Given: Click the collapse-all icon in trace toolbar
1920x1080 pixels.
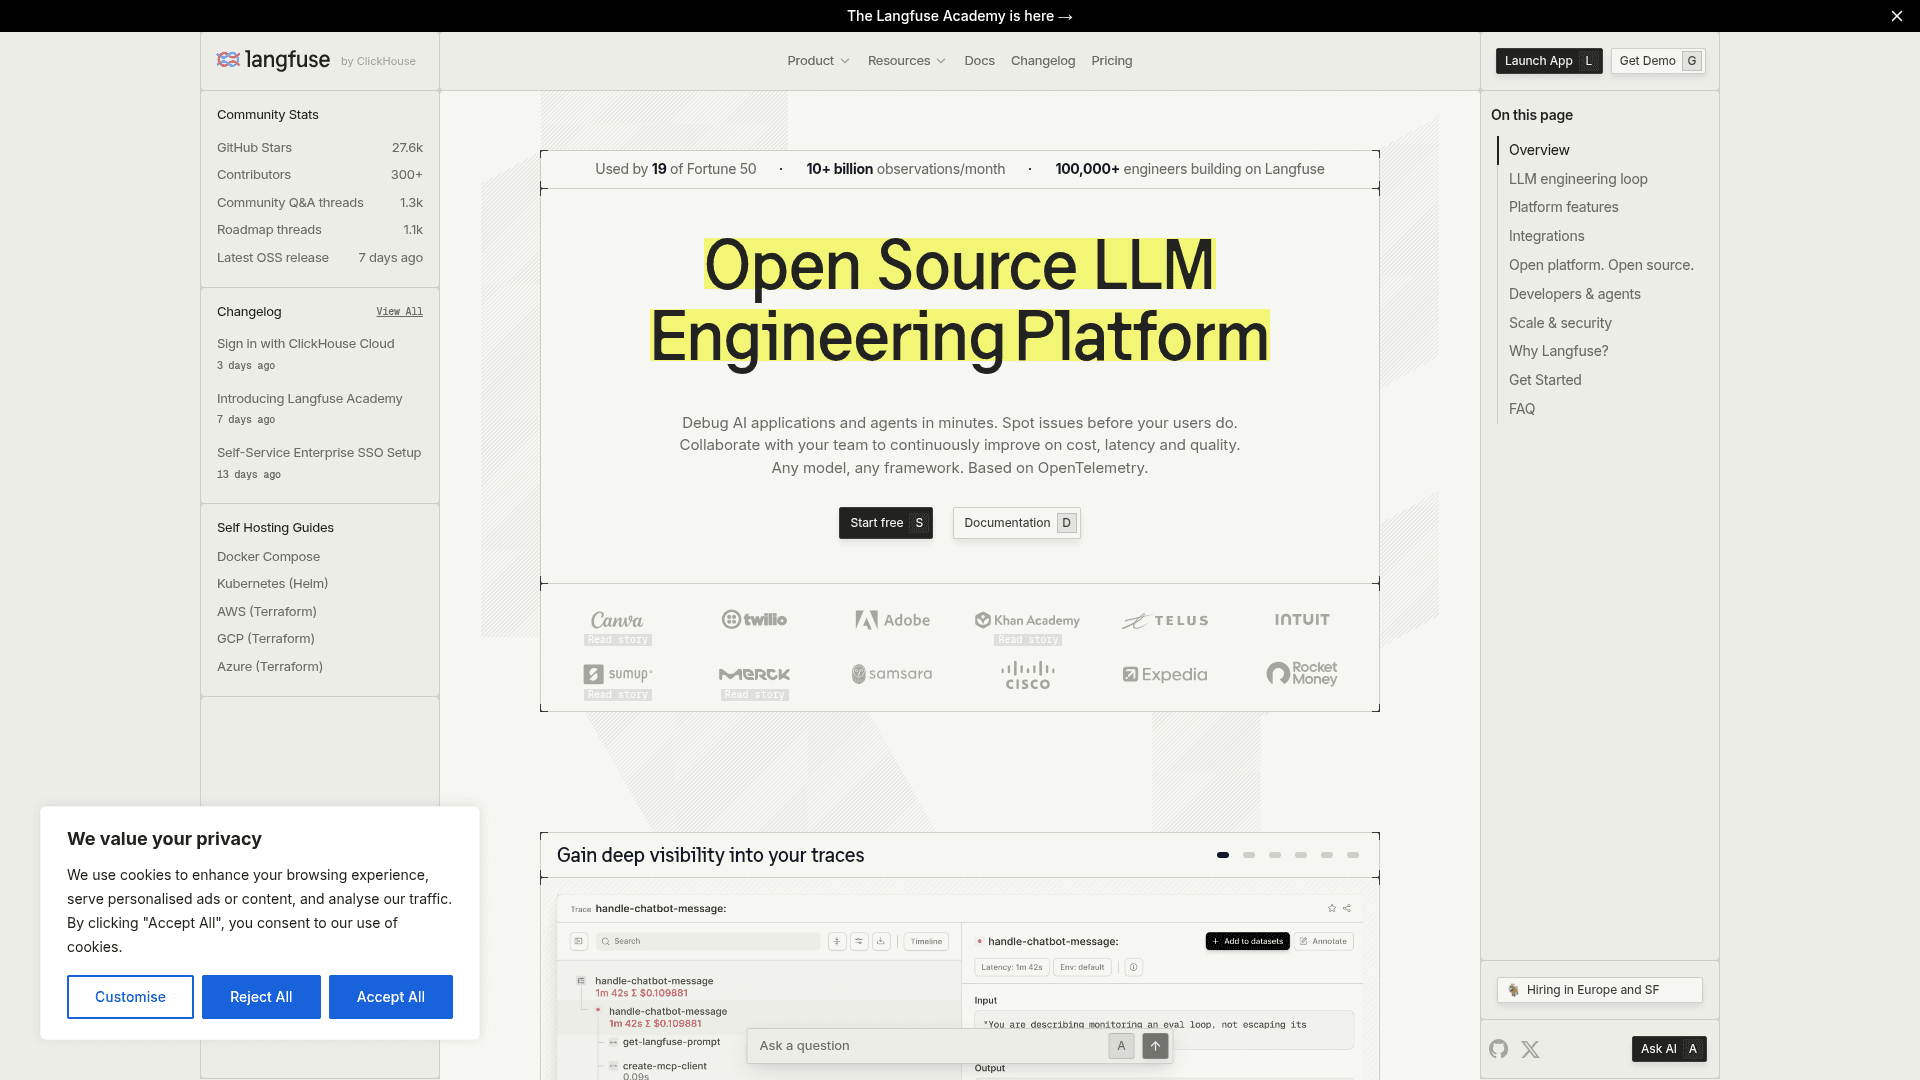Looking at the screenshot, I should 837,941.
